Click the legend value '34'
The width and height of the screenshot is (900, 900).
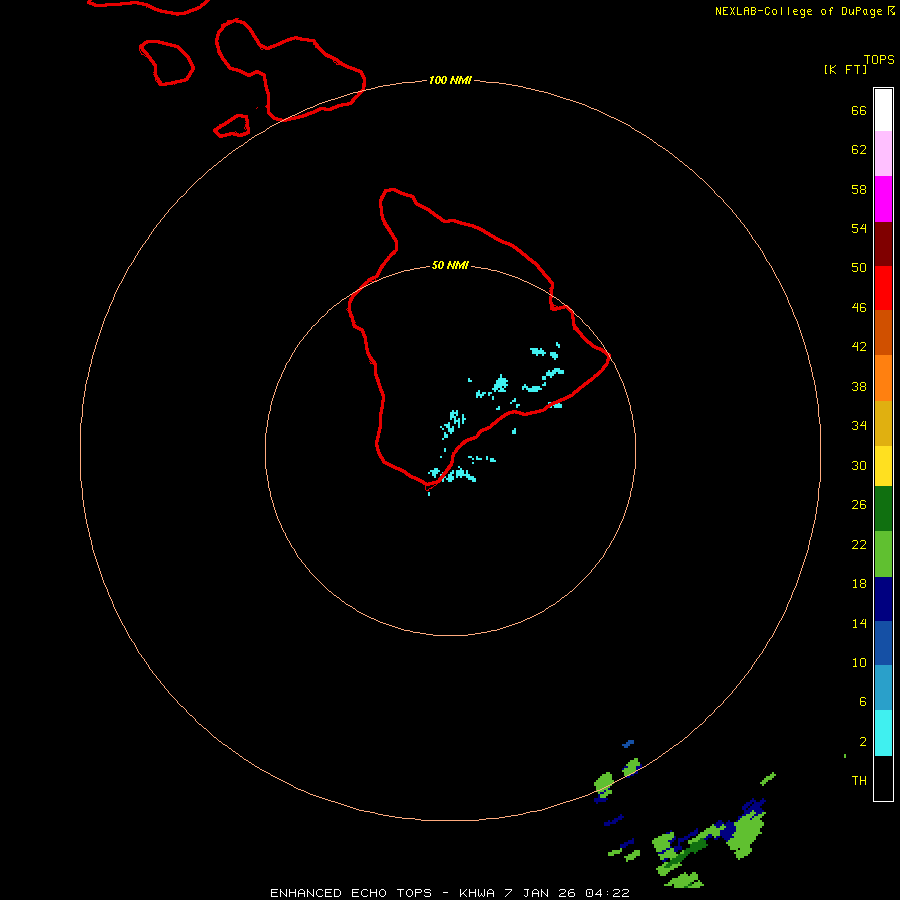click(x=859, y=426)
